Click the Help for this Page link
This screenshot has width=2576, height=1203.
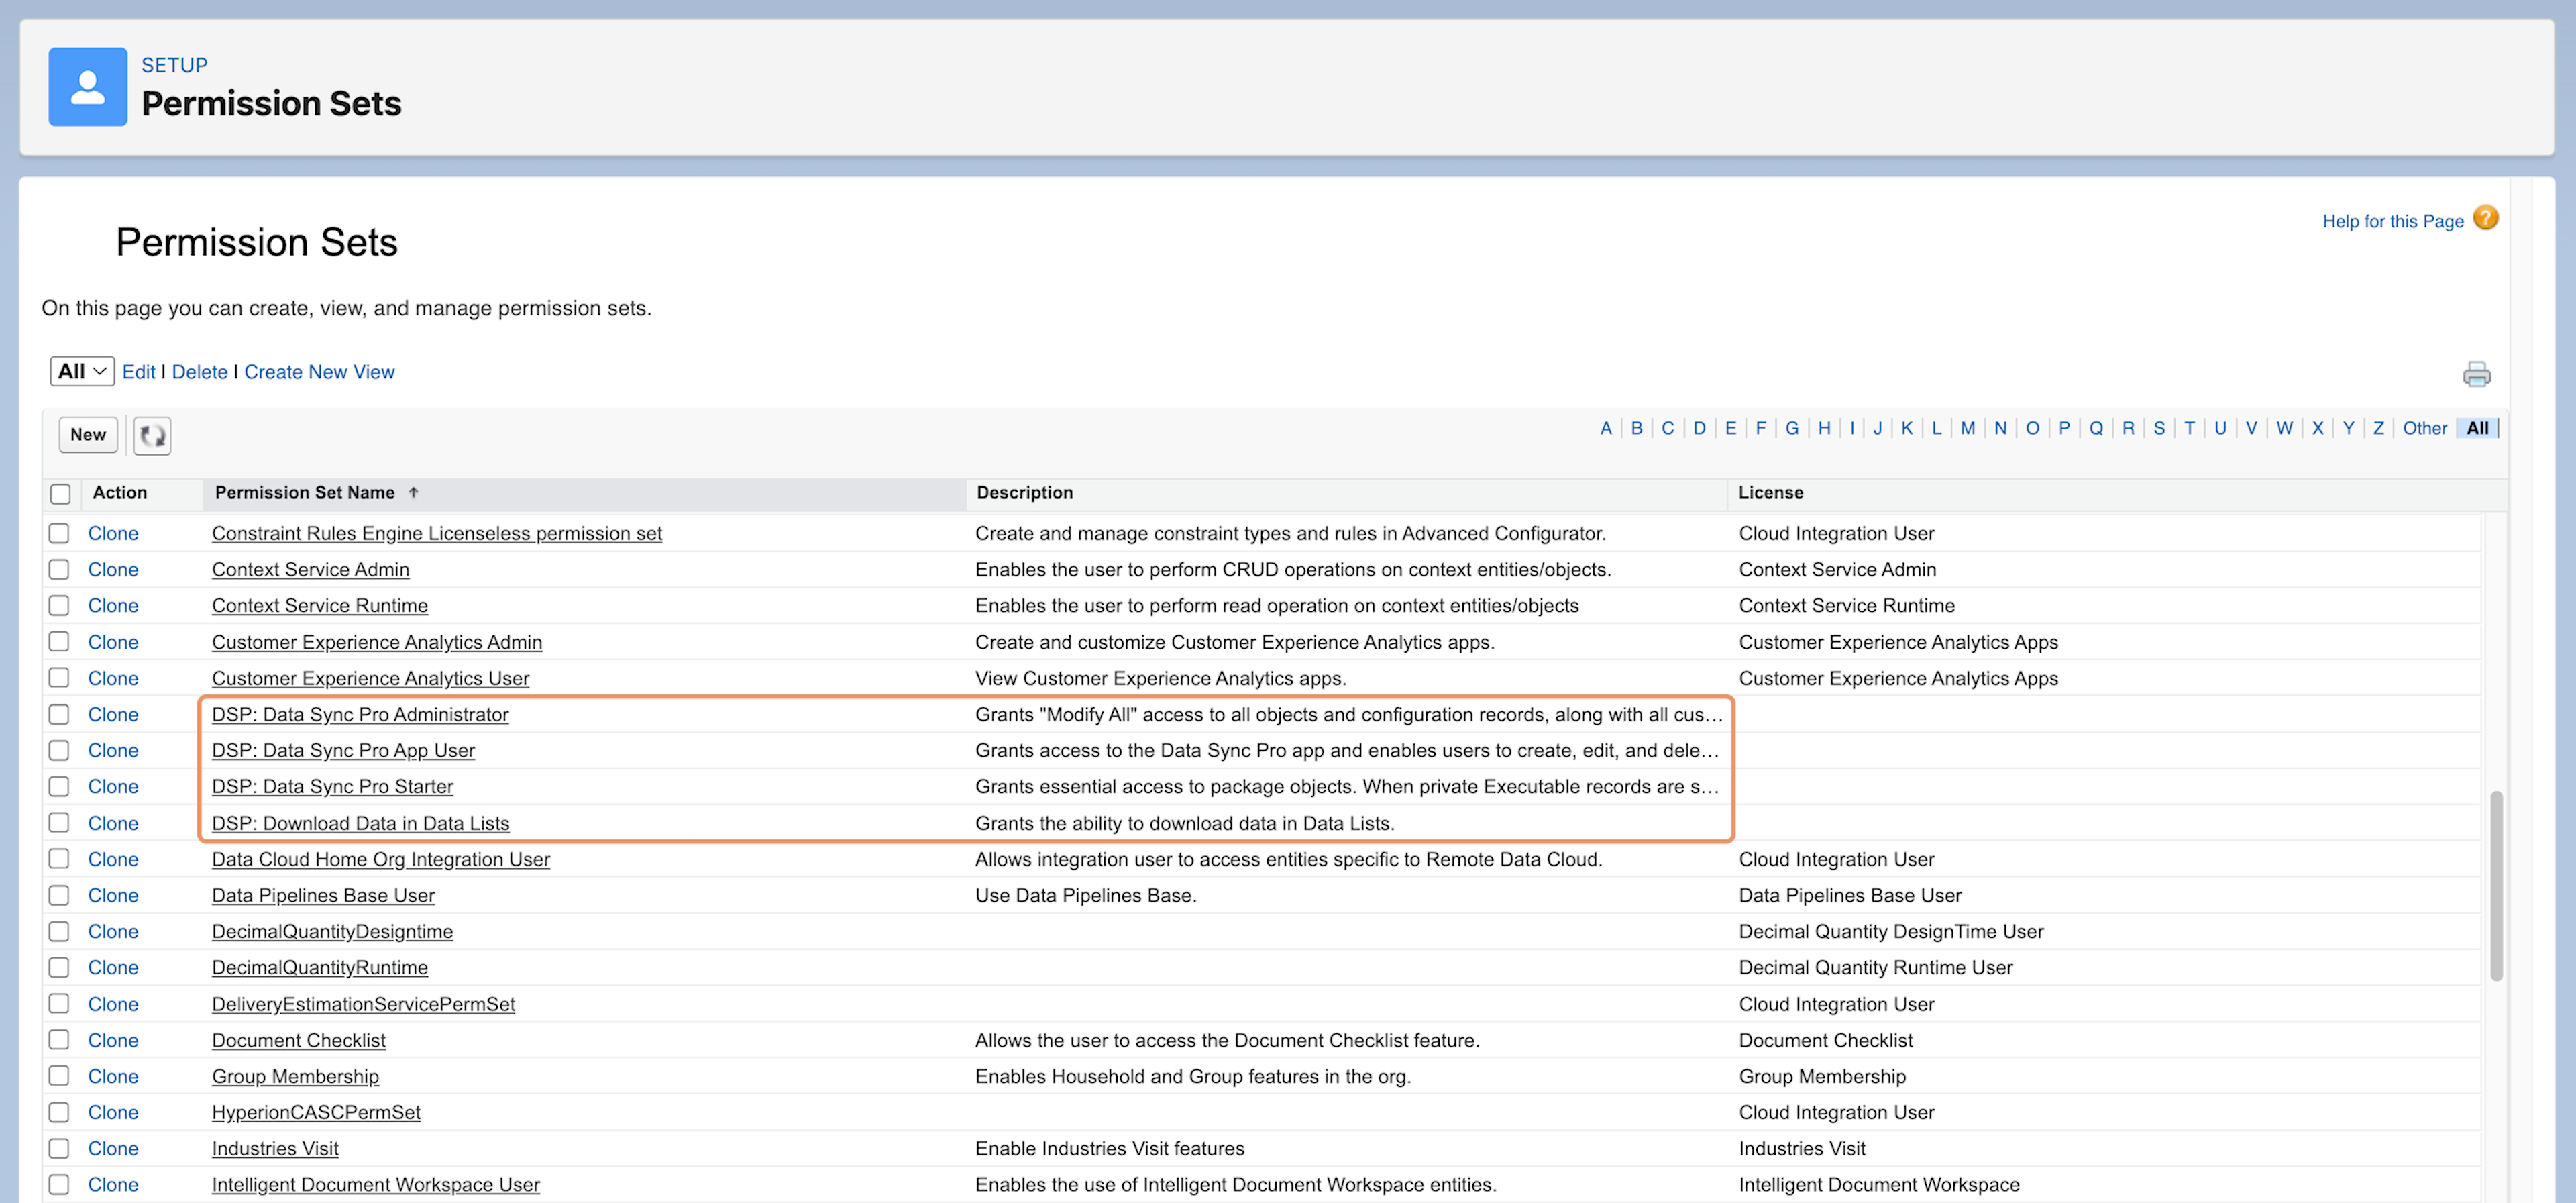point(2392,221)
